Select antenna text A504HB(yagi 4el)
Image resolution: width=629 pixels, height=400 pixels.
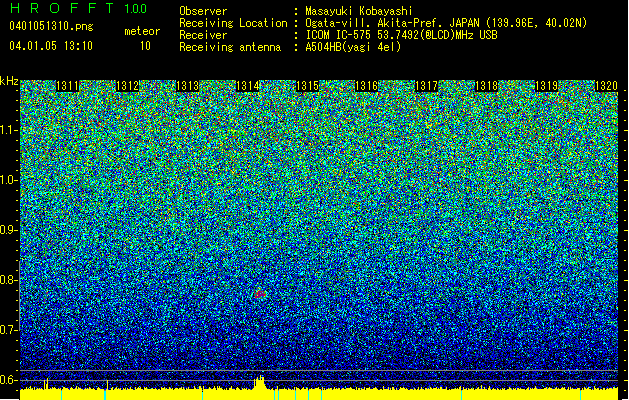pos(353,47)
